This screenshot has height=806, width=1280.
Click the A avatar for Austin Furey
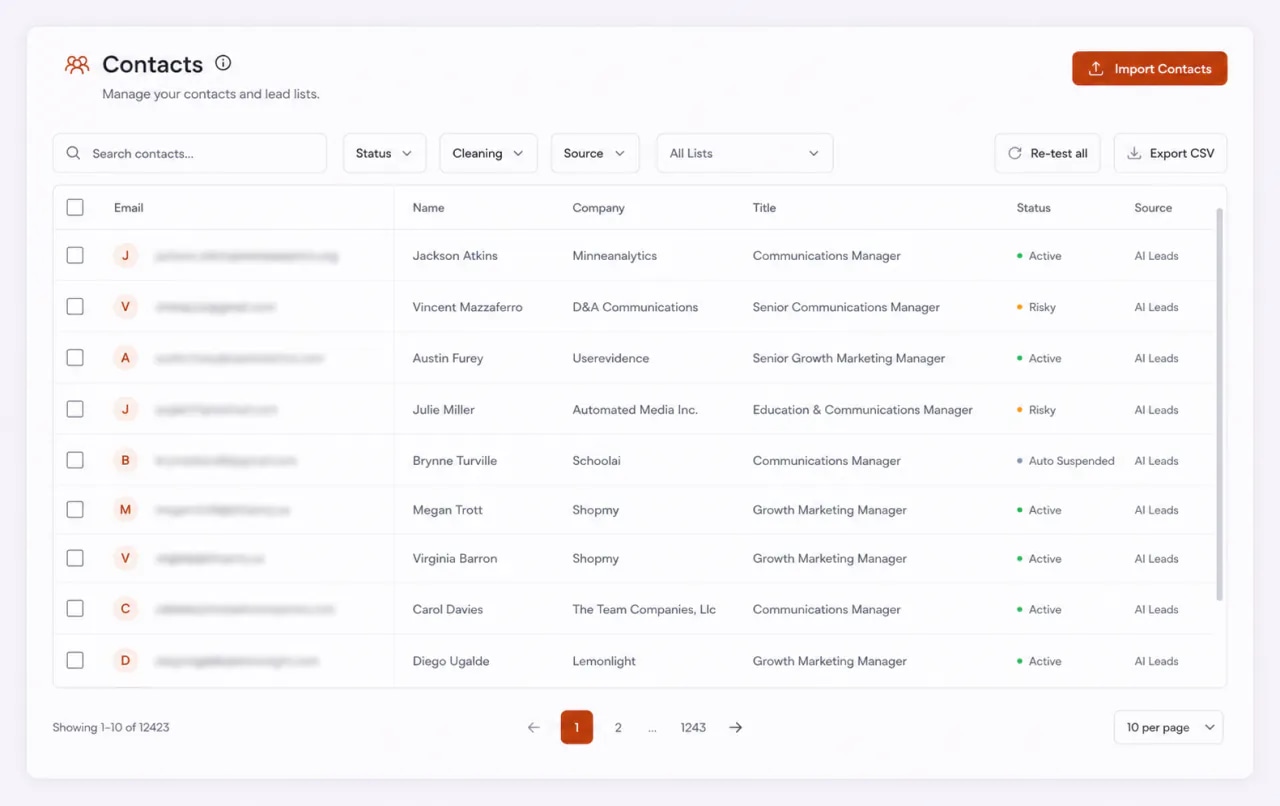click(x=125, y=357)
